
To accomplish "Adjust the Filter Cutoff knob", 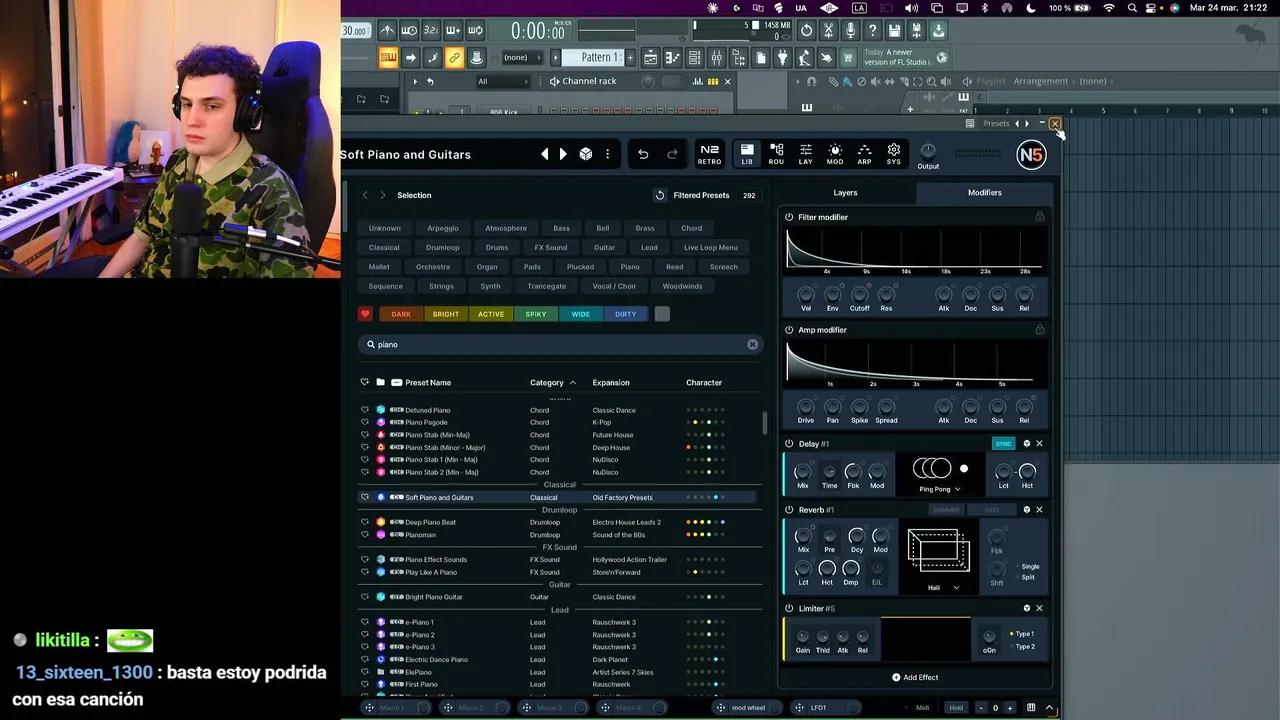I will [859, 295].
